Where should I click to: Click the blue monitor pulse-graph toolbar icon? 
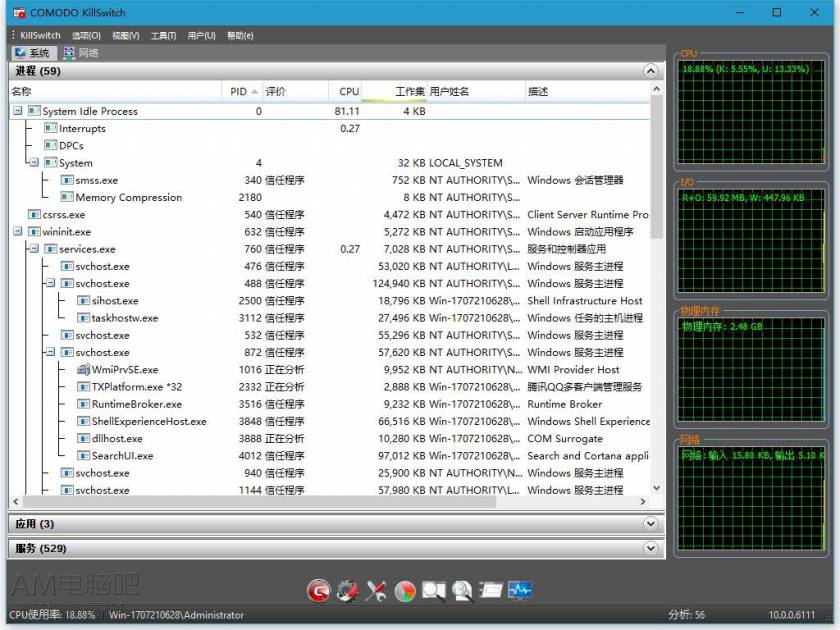pos(520,591)
